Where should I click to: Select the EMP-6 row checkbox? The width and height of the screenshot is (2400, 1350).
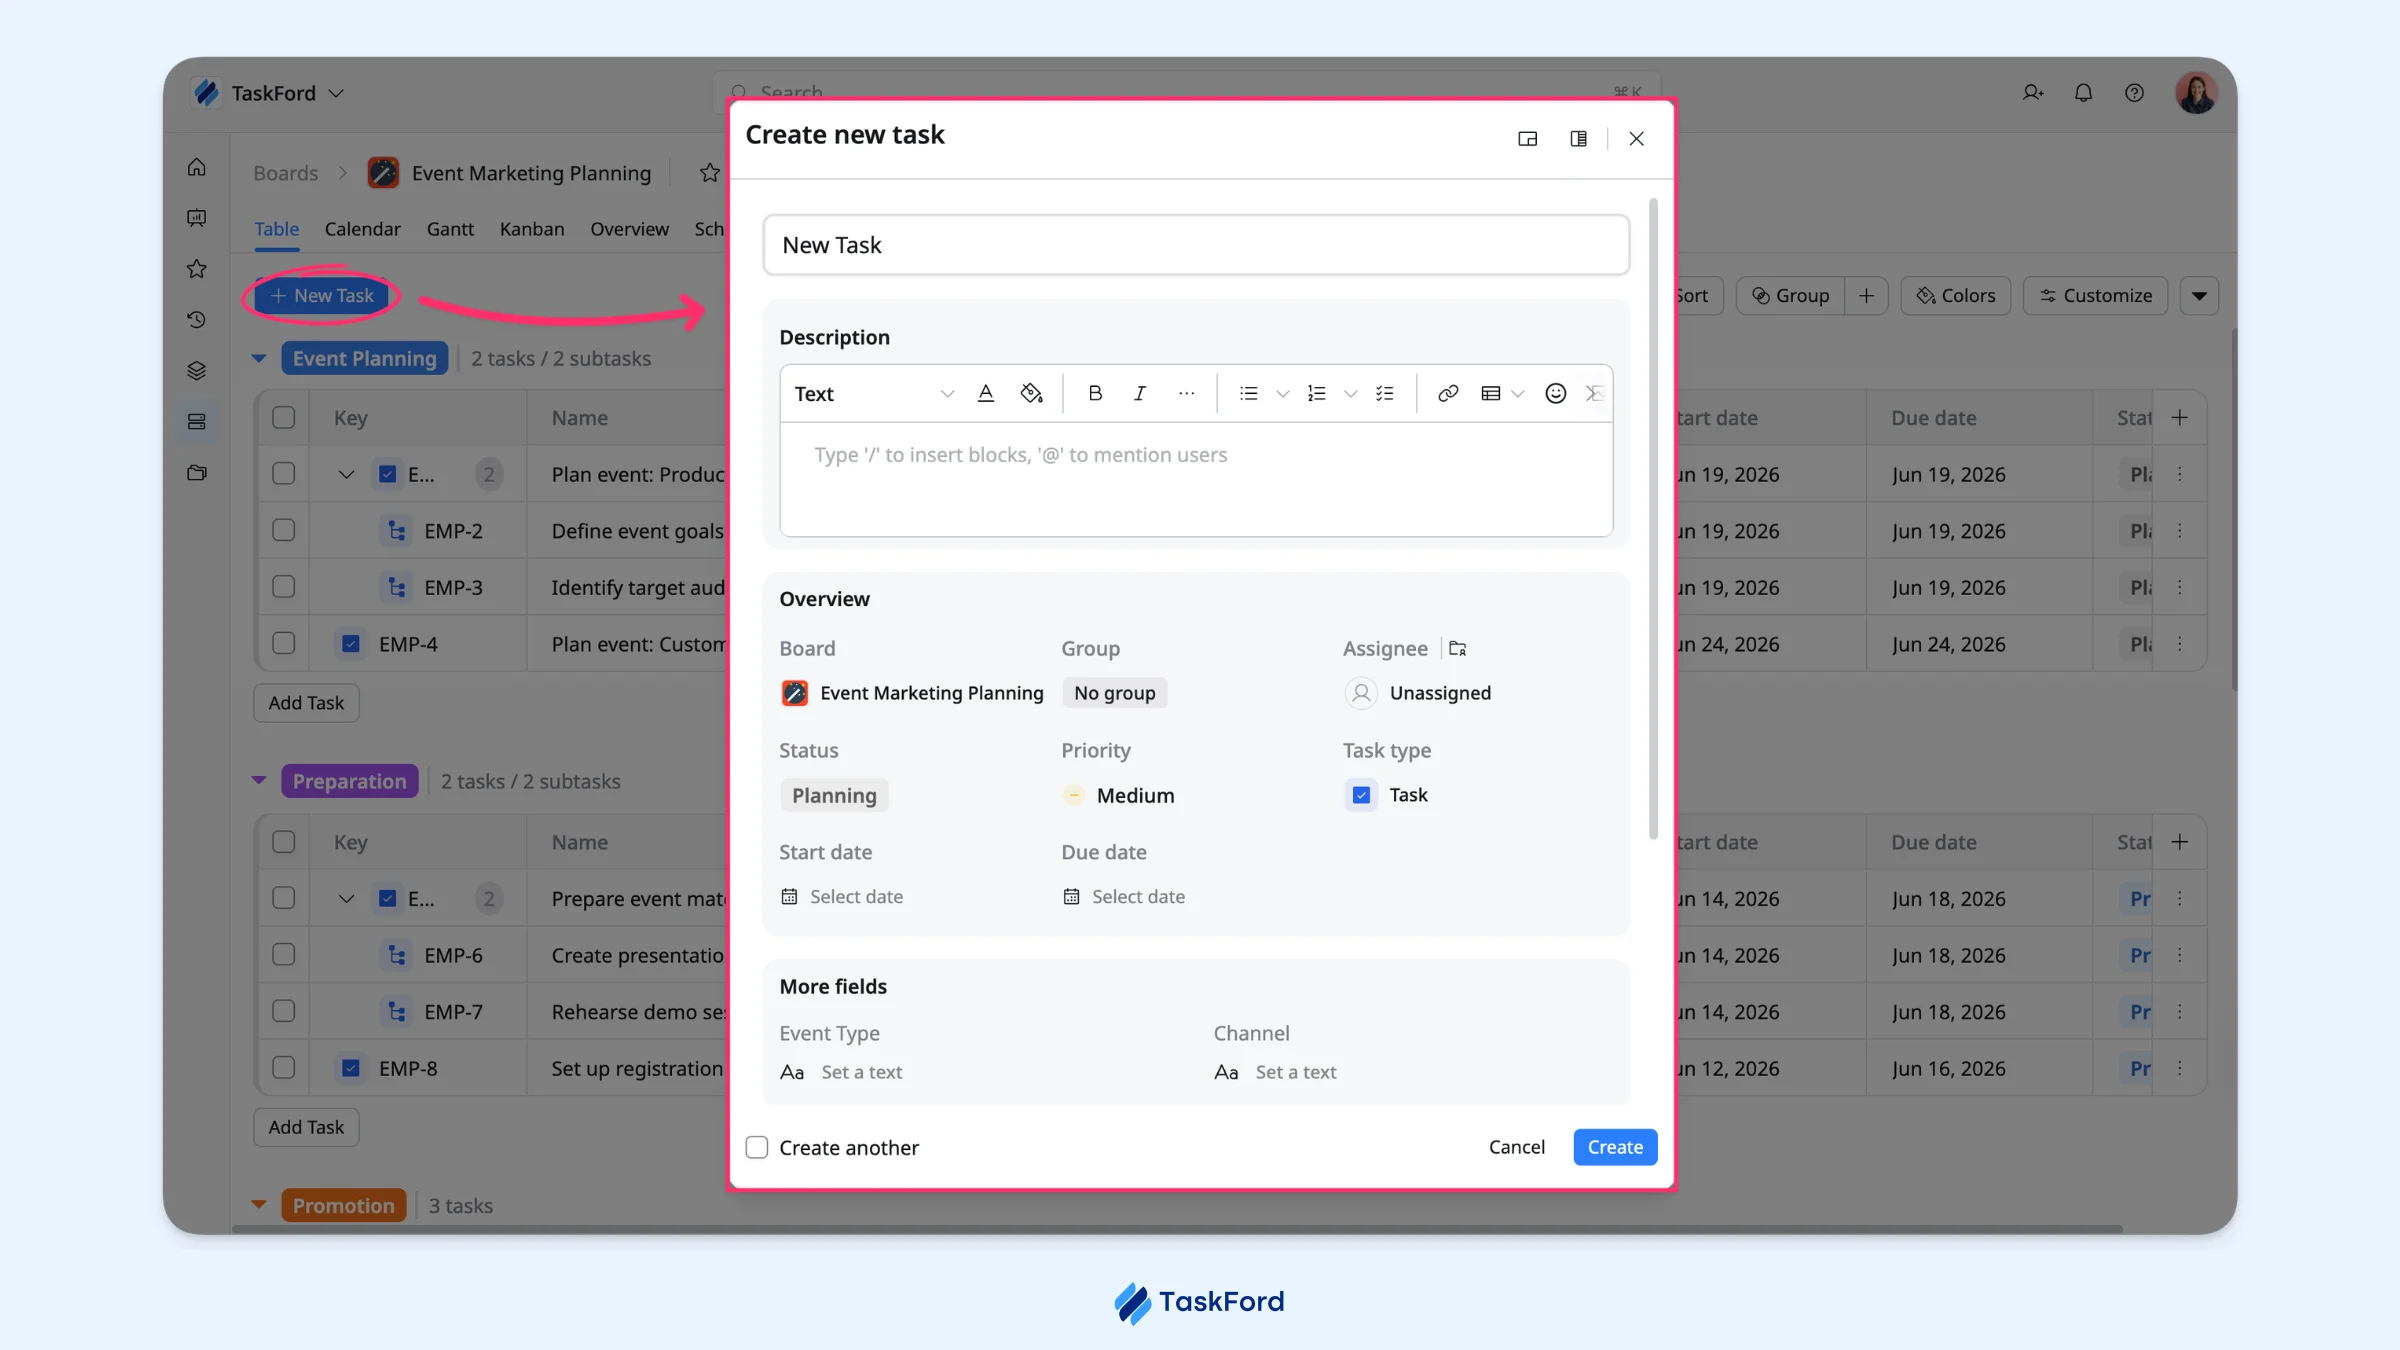284,954
